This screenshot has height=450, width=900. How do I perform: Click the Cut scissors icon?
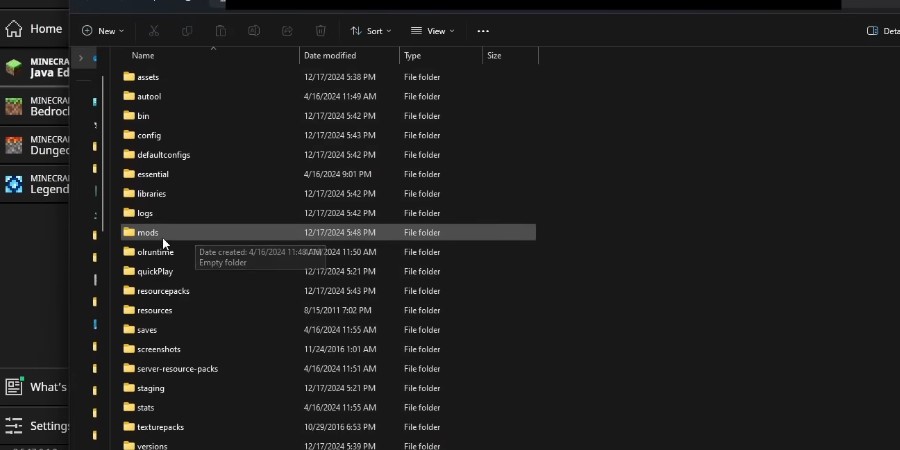click(x=154, y=31)
